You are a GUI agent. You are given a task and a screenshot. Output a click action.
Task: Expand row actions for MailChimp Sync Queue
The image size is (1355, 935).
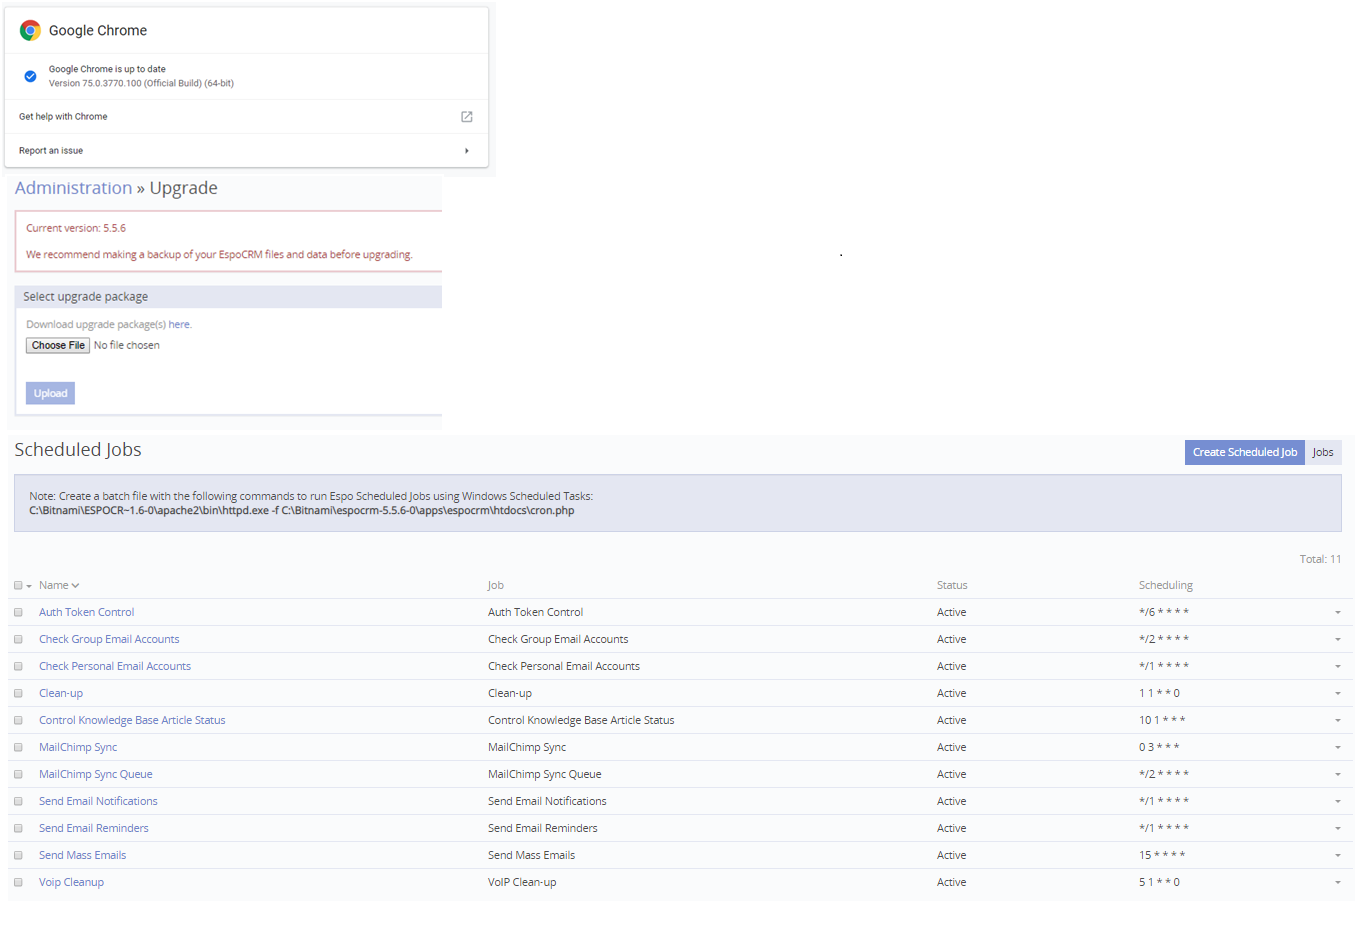tap(1338, 775)
